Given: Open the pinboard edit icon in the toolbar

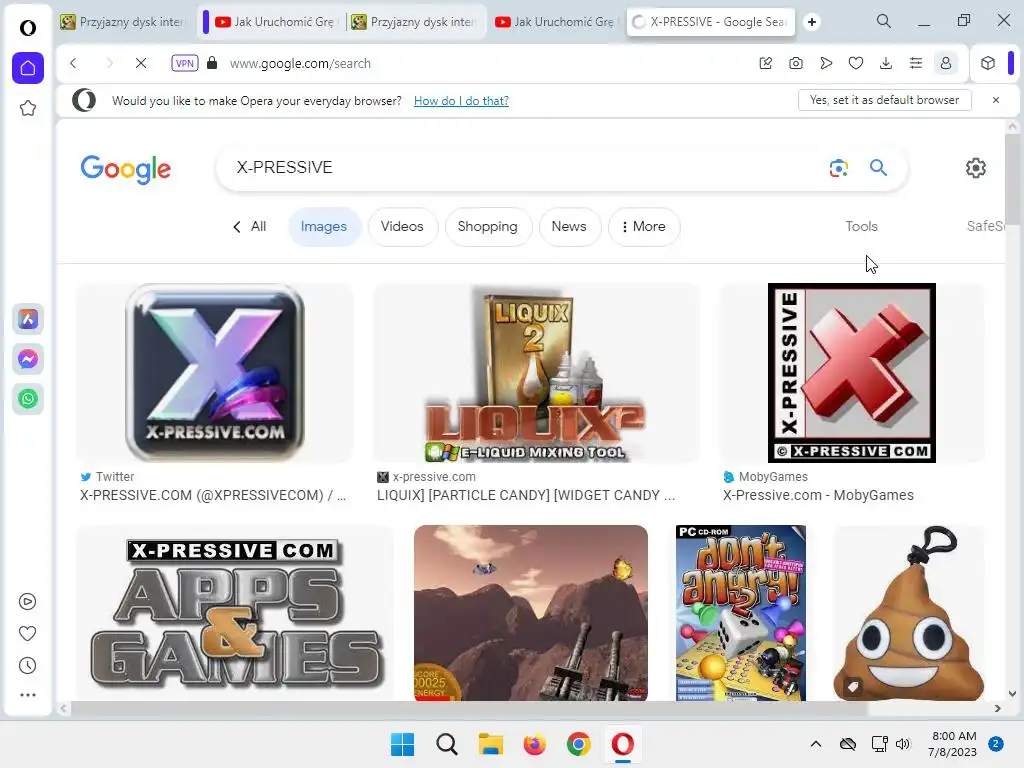Looking at the screenshot, I should click(765, 63).
